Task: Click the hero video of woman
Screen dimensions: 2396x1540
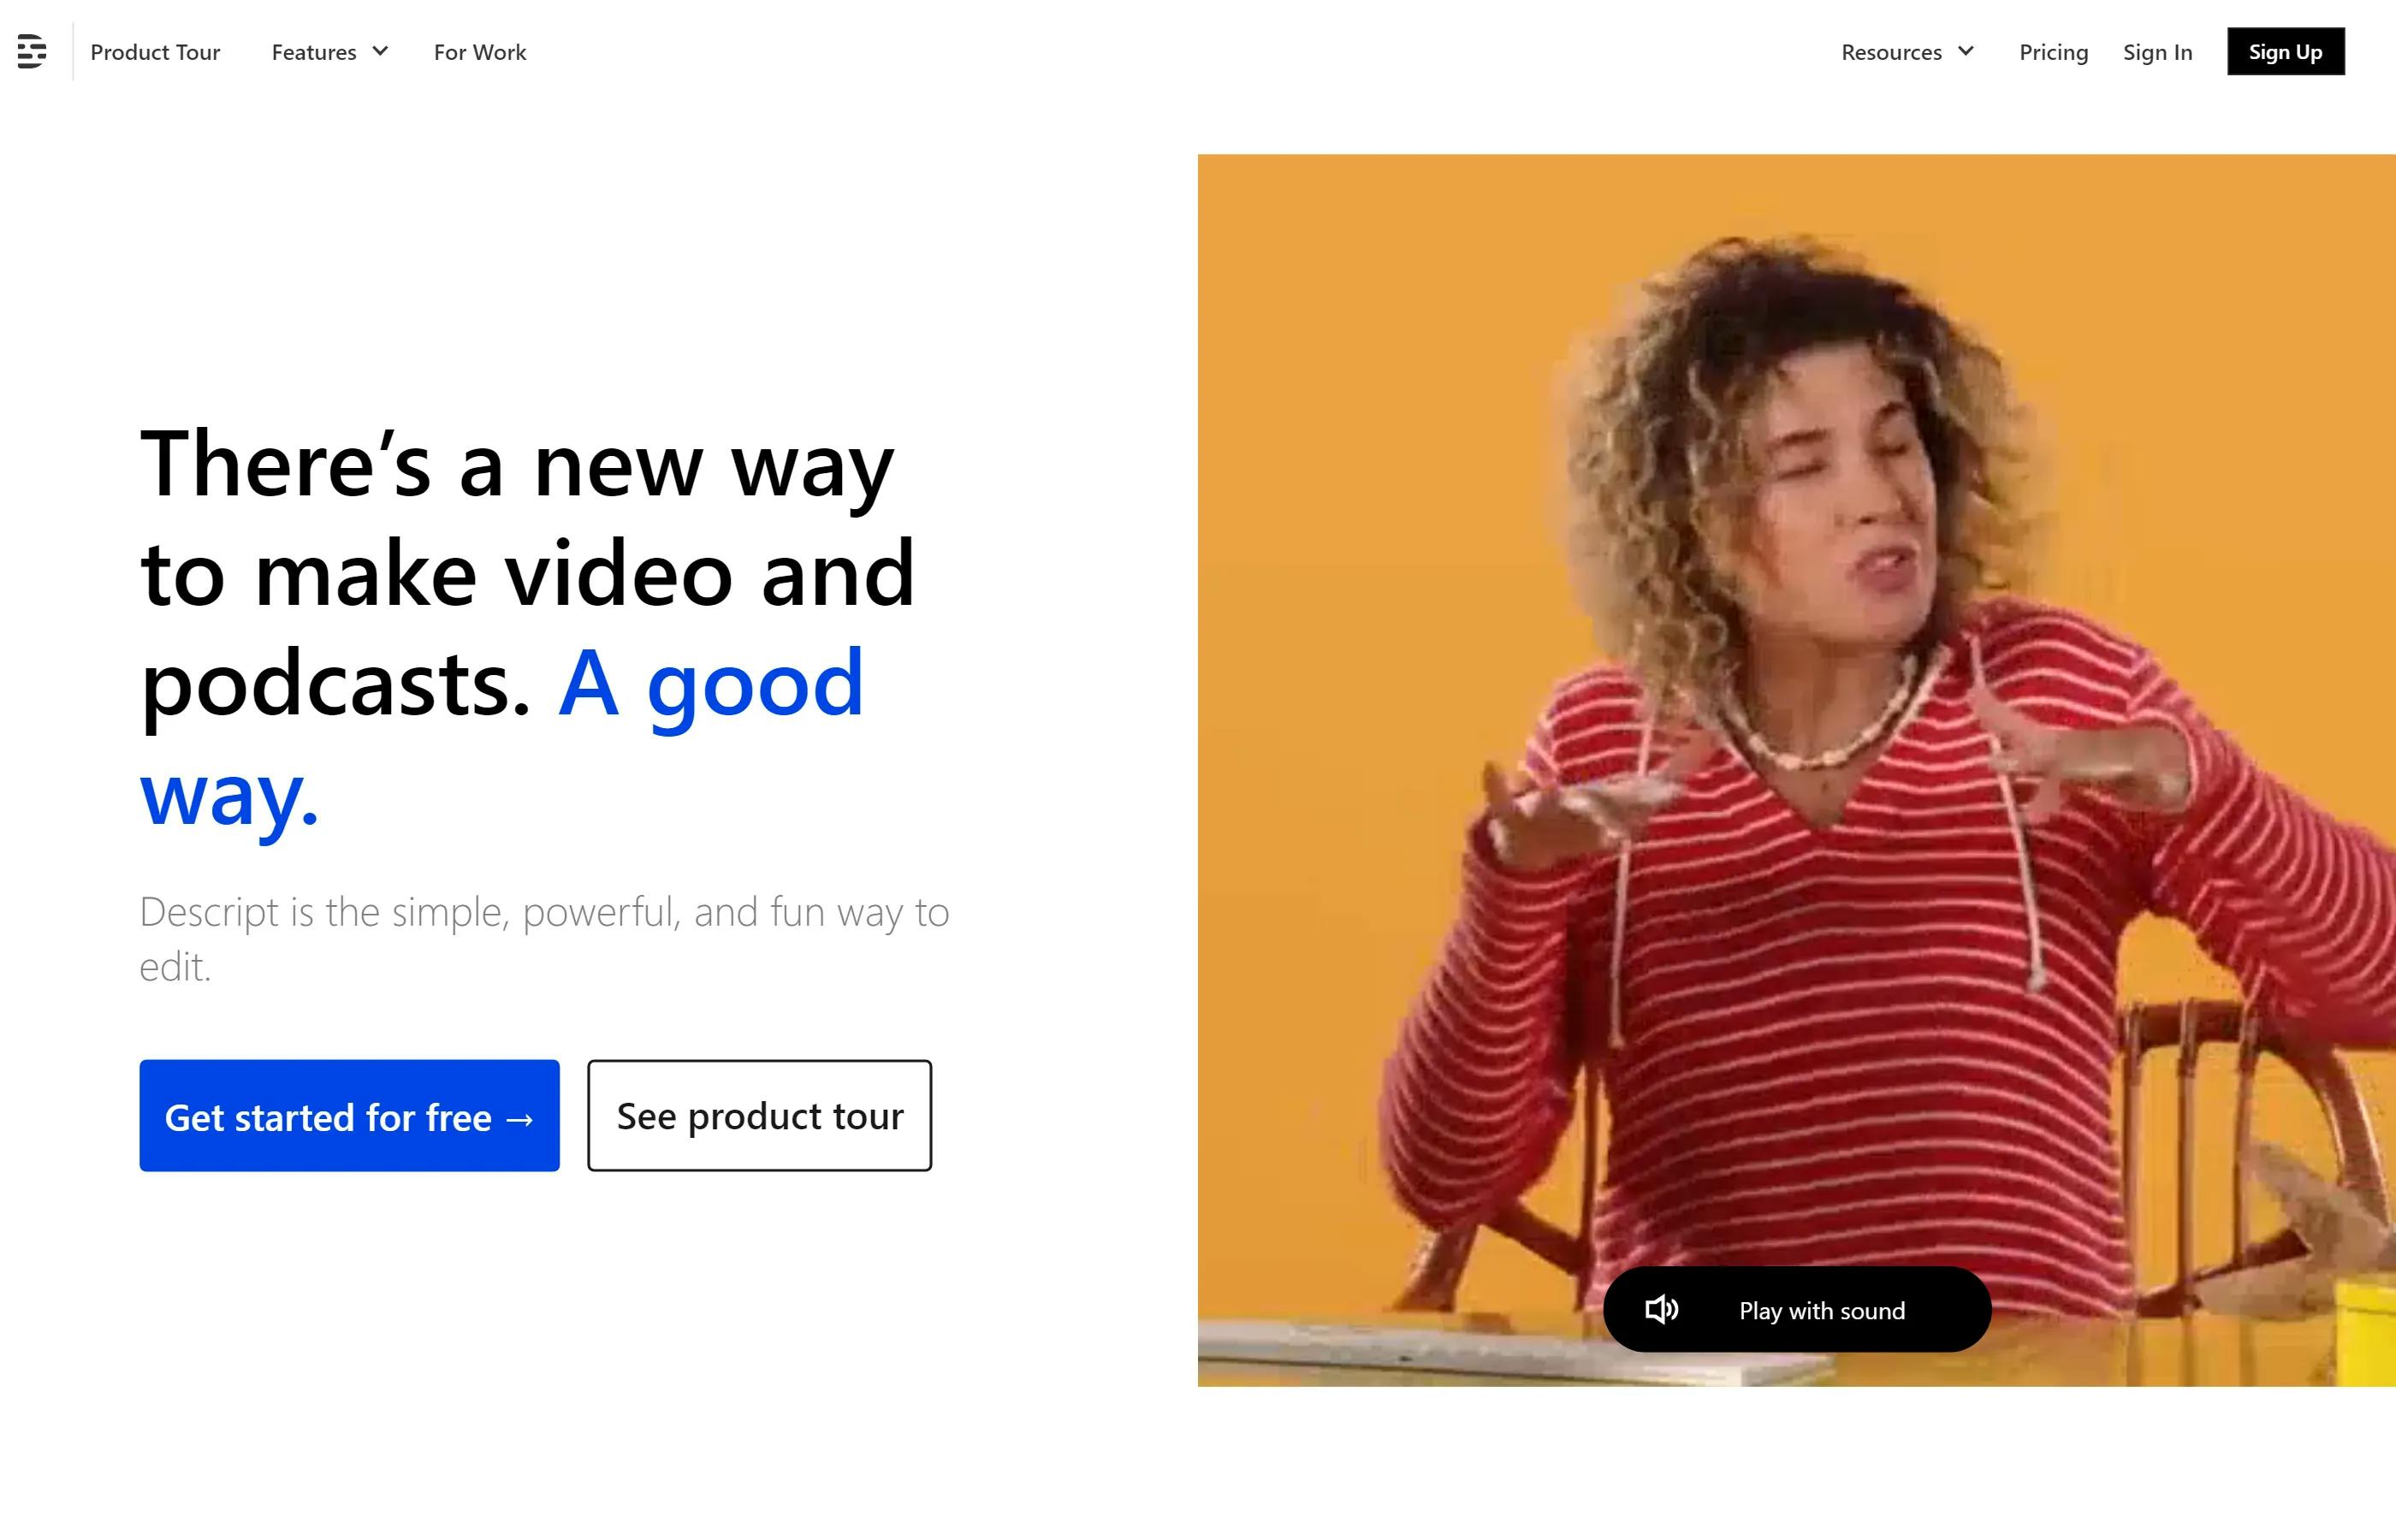Action: pyautogui.click(x=1797, y=770)
